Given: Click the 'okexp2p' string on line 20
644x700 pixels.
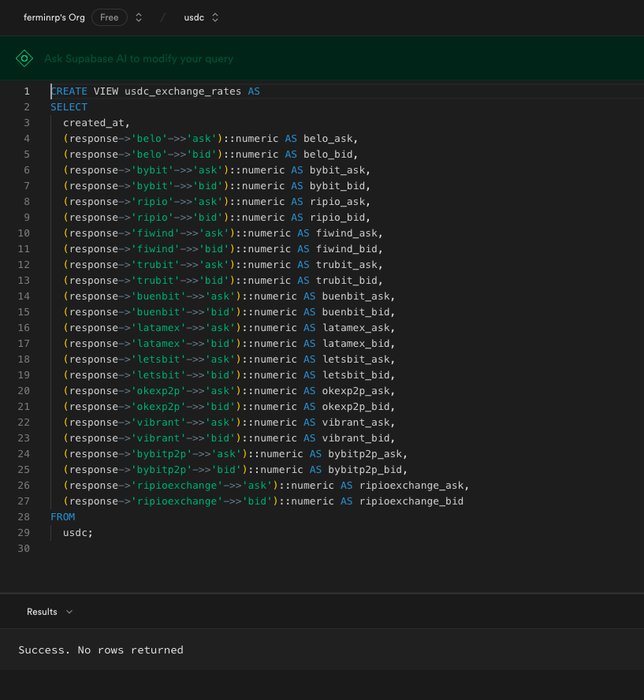Looking at the screenshot, I should pos(158,391).
